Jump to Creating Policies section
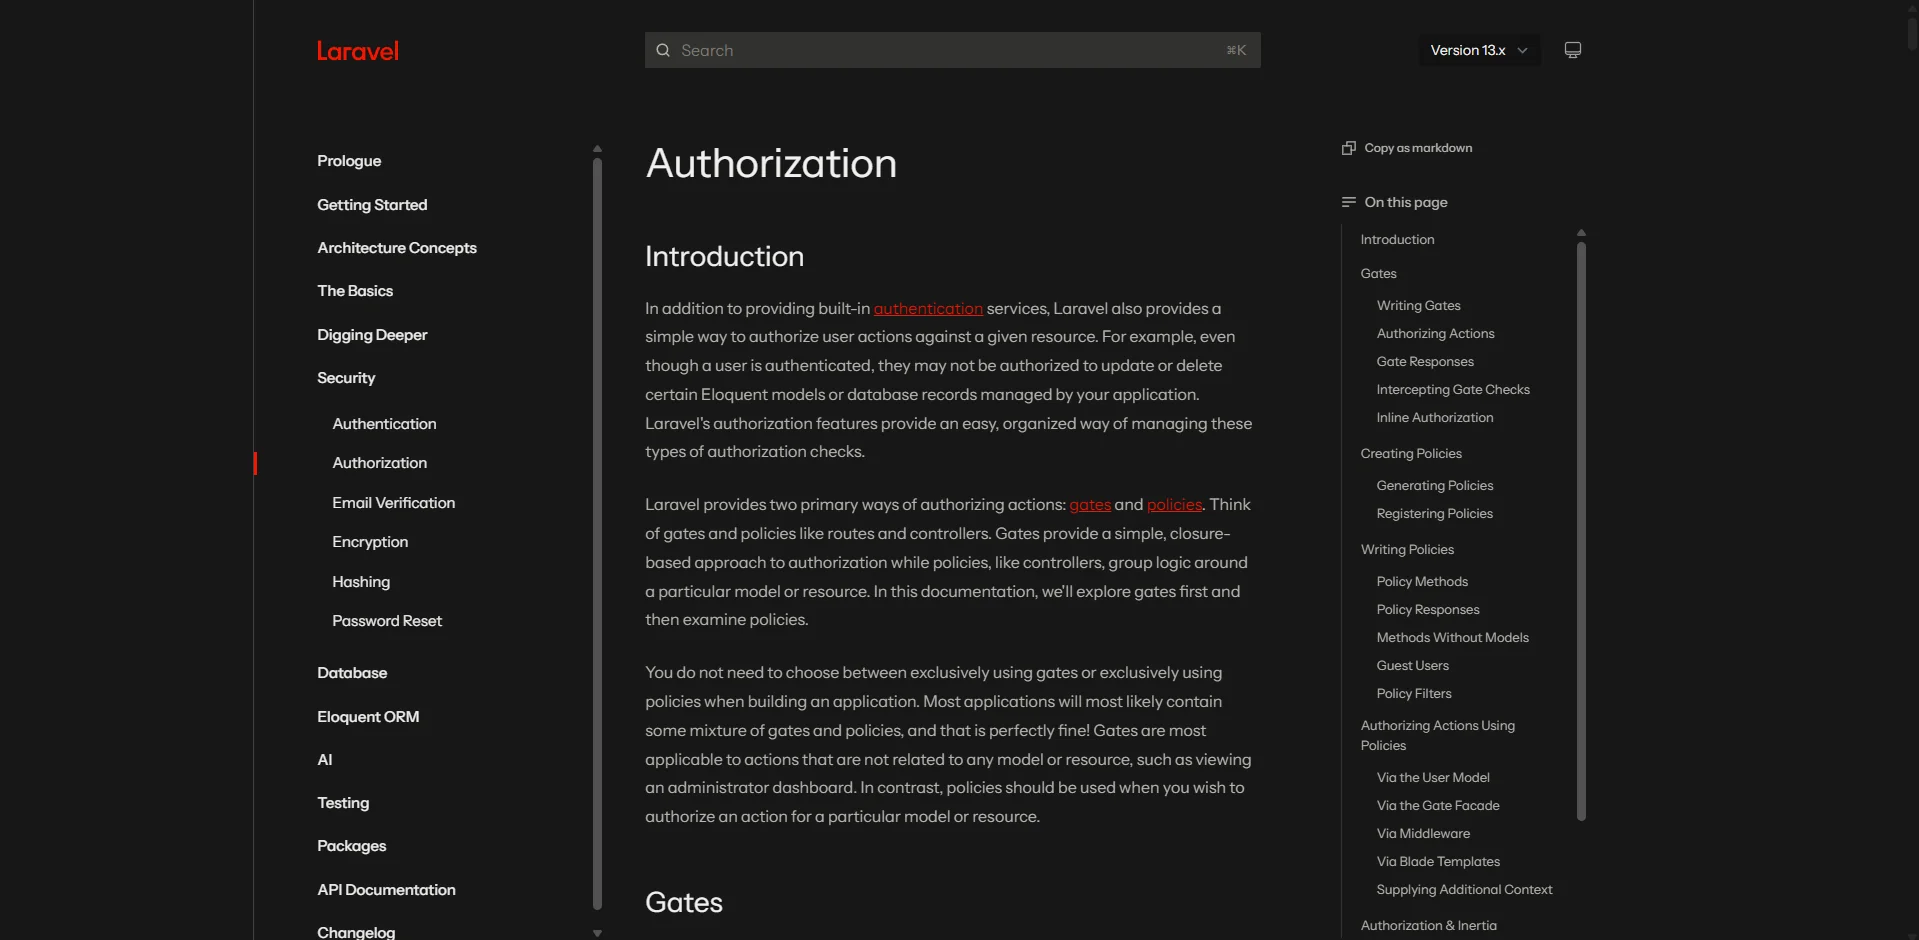 (x=1411, y=454)
